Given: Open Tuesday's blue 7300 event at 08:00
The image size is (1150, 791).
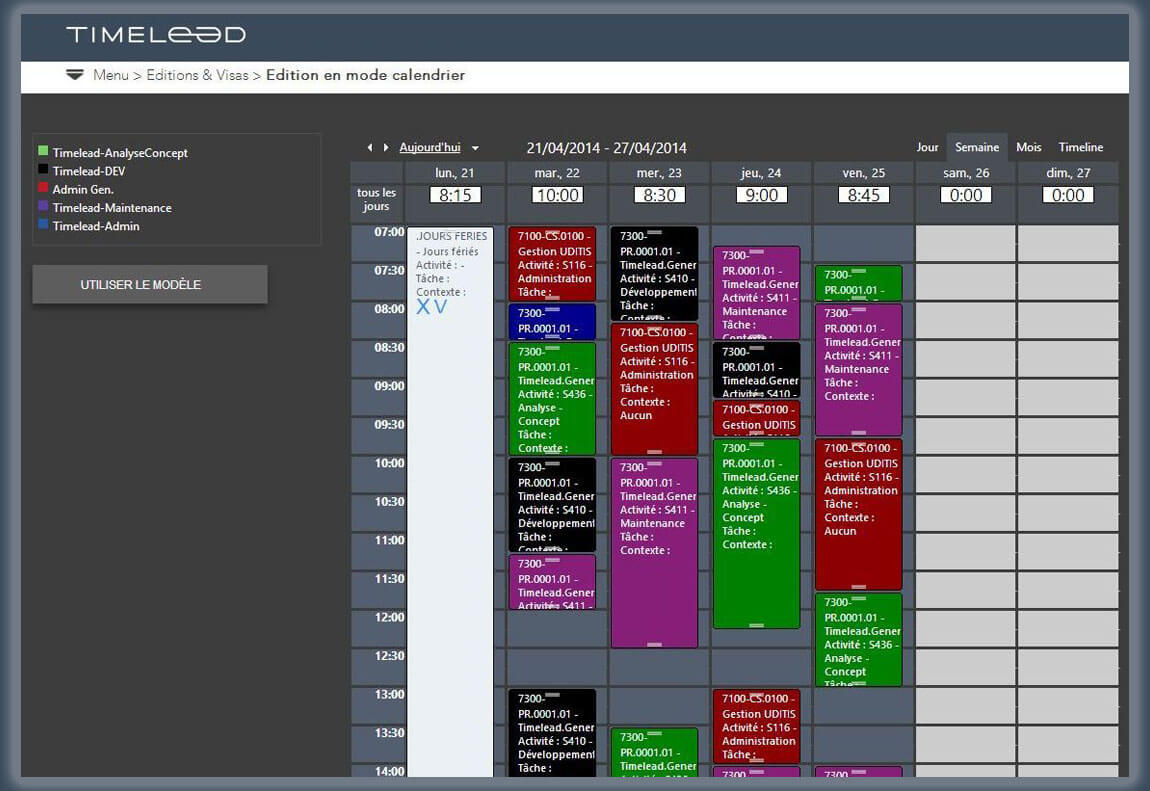Looking at the screenshot, I should click(x=552, y=322).
